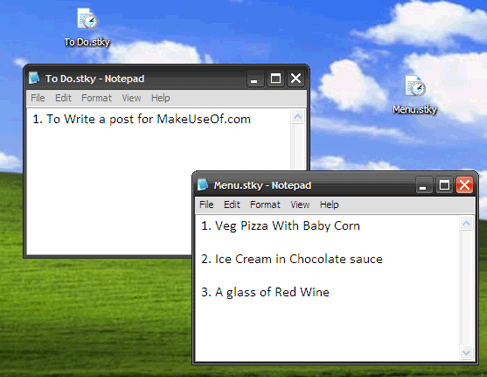Minimize the To Do.stky Notepad window
The width and height of the screenshot is (487, 377).
(255, 79)
